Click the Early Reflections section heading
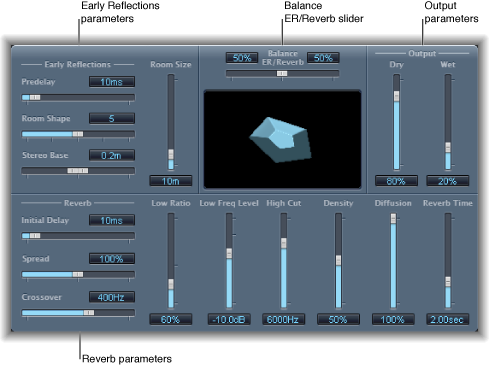Image resolution: width=490 pixels, height=368 pixels. pos(78,64)
